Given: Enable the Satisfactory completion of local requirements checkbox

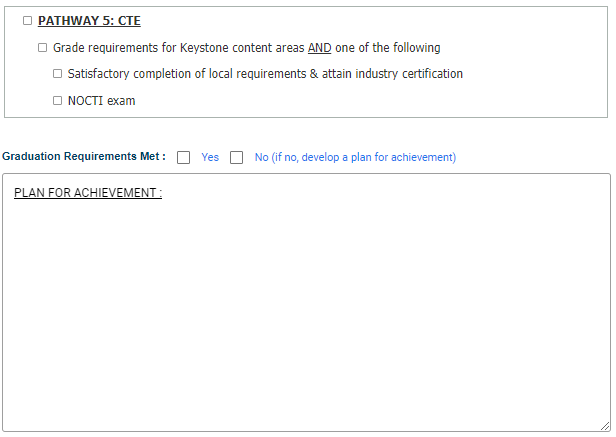Looking at the screenshot, I should 58,74.
